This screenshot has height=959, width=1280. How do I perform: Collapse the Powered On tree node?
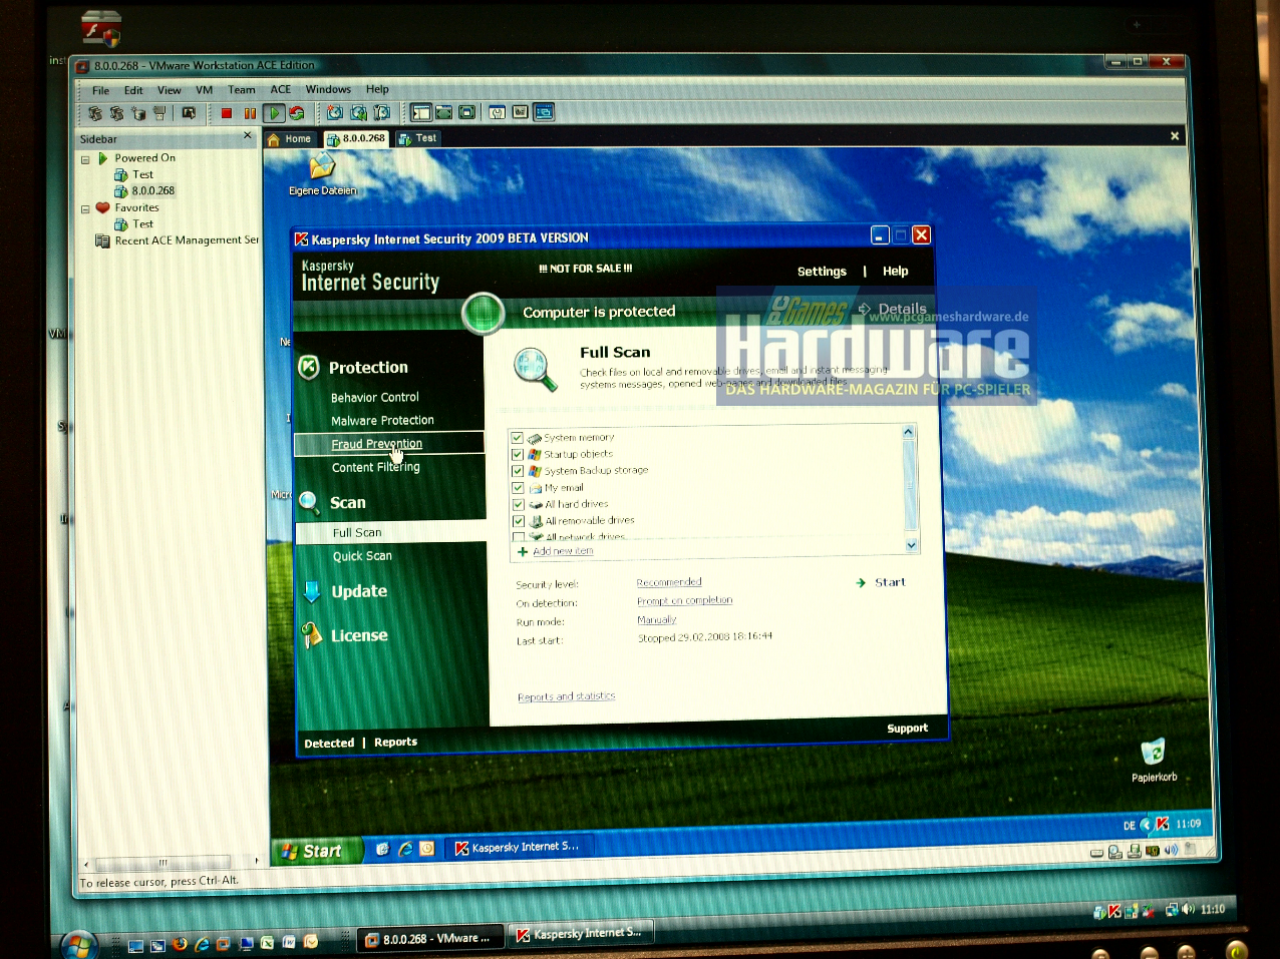85,159
